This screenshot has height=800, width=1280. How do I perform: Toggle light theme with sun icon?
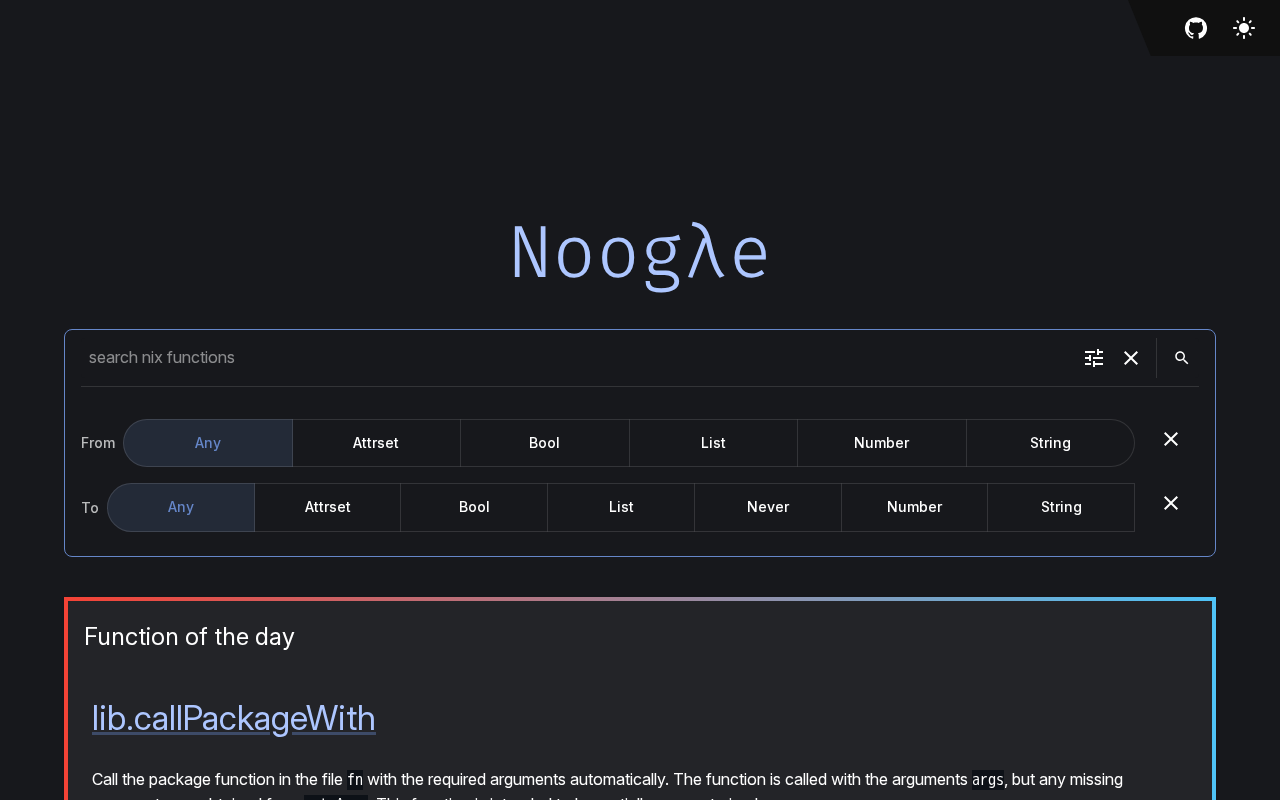1244,28
